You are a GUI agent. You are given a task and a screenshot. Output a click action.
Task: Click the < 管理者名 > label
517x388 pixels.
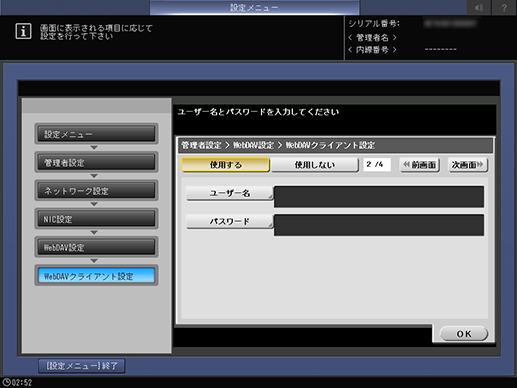(372, 38)
